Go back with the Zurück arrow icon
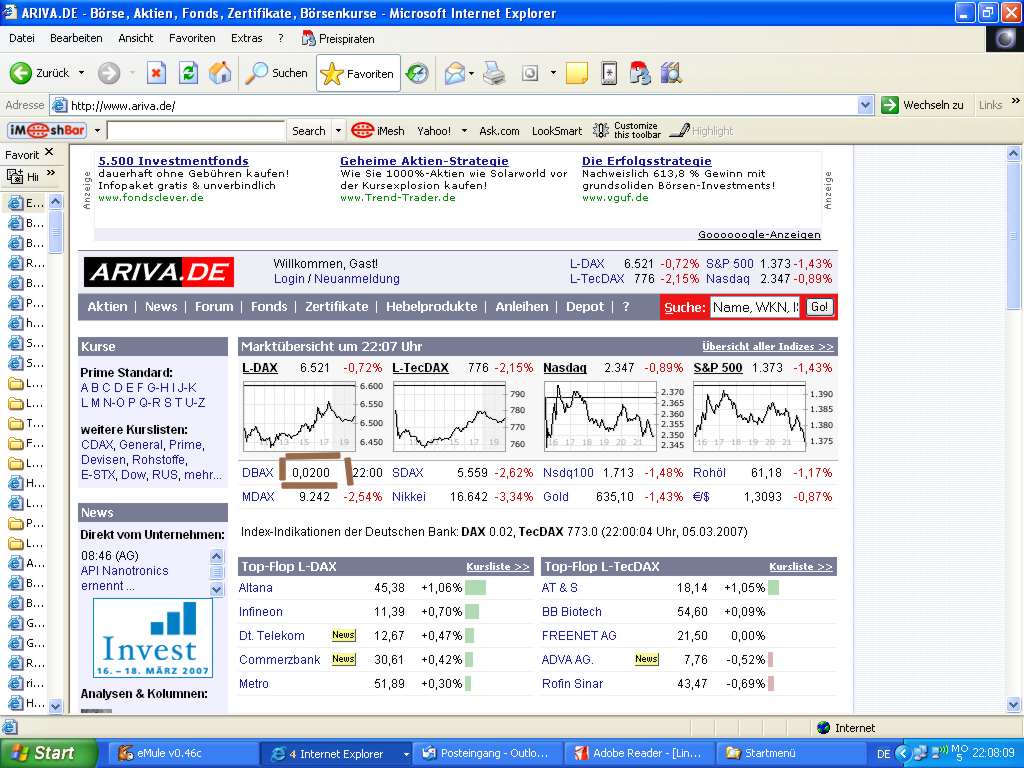This screenshot has height=768, width=1024. [20, 73]
